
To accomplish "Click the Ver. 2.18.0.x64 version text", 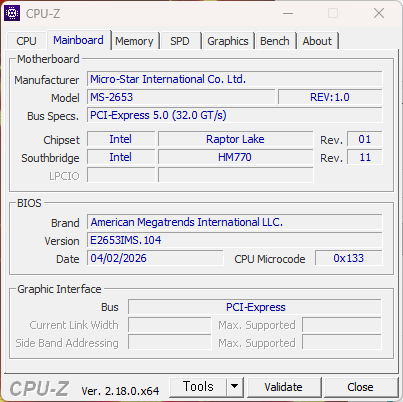I will [x=120, y=391].
